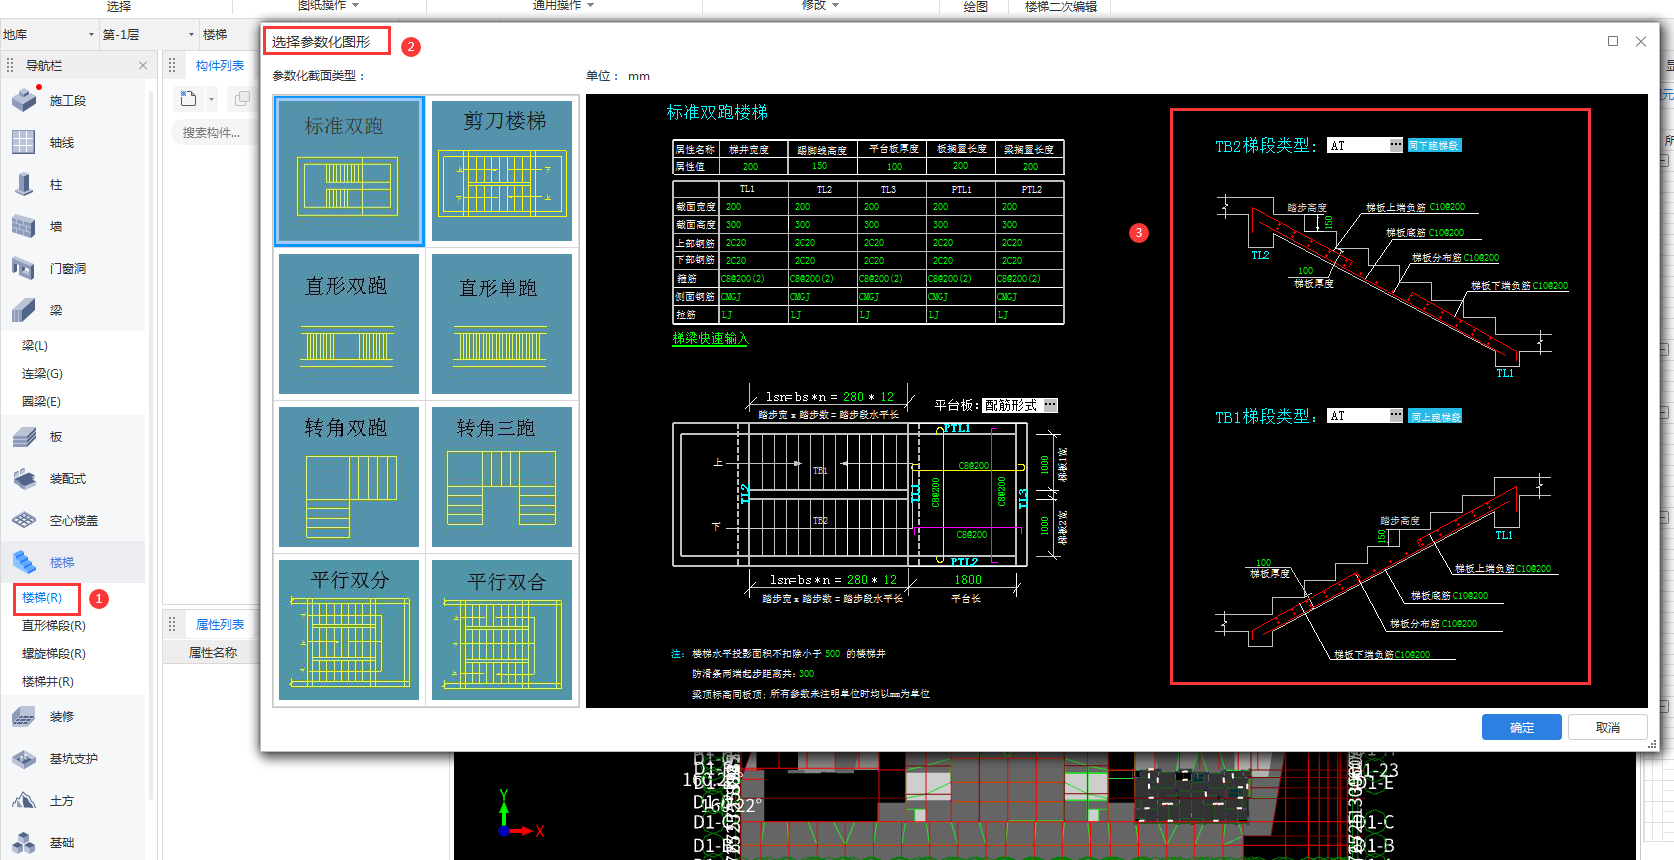This screenshot has height=860, width=1674.
Task: Select the 剪刀楼梯 stair type thumbnail
Action: 502,171
